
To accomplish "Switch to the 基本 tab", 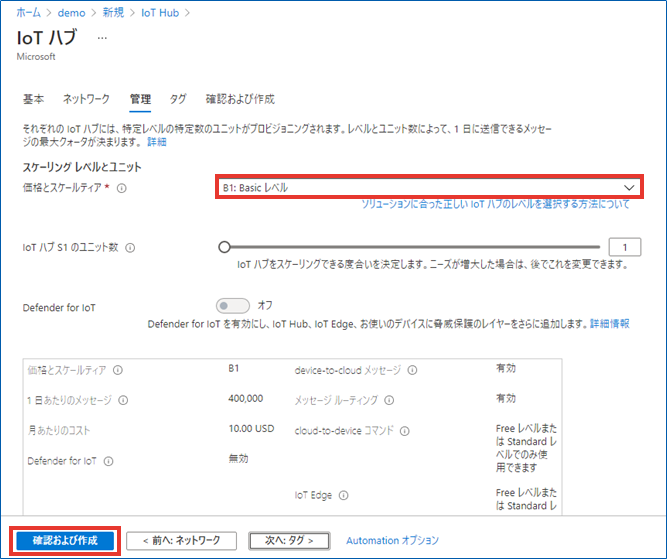I will tap(33, 99).
